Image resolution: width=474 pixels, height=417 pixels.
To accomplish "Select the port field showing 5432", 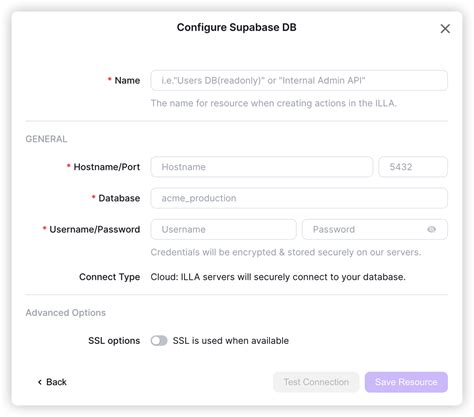I will click(x=413, y=167).
